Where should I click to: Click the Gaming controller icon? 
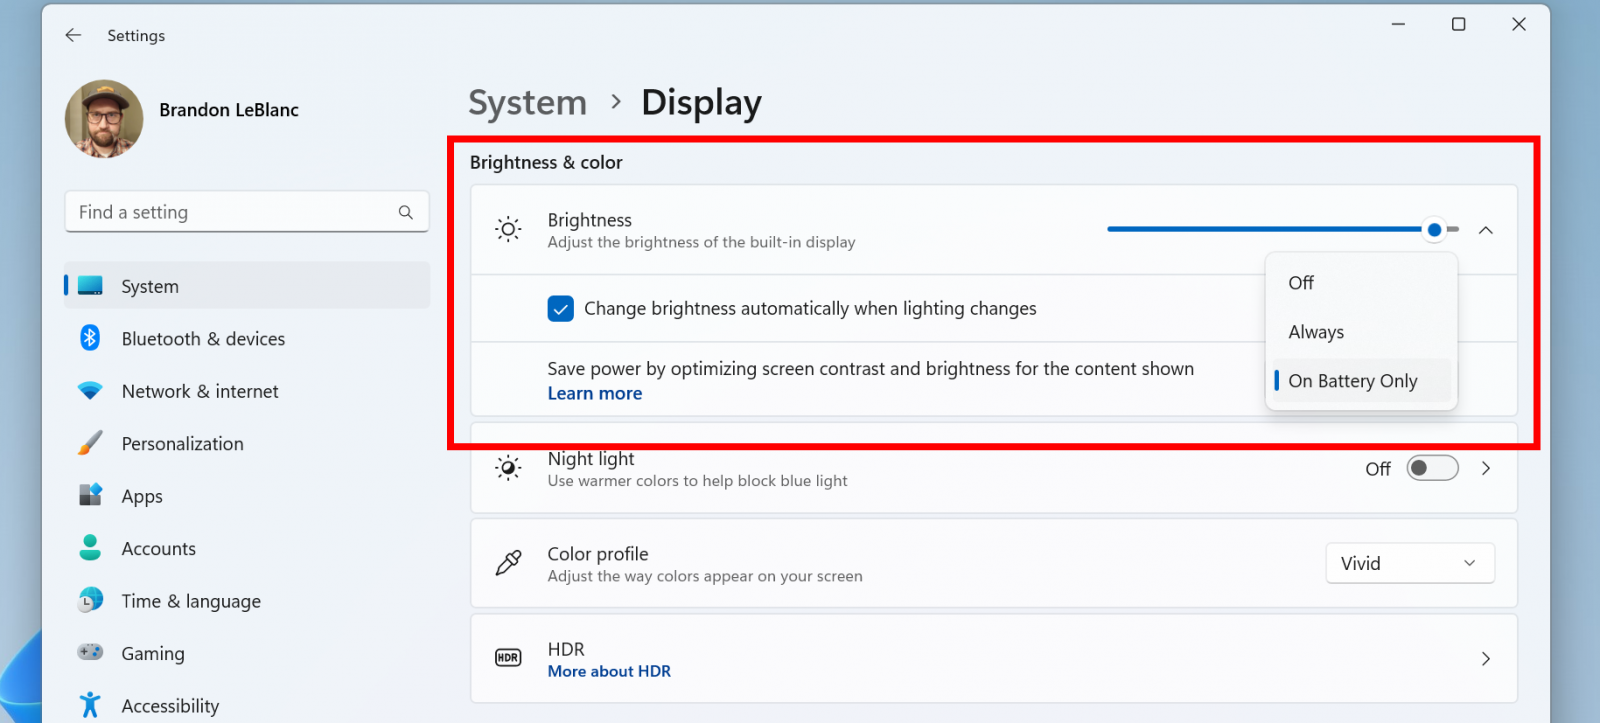coord(90,652)
